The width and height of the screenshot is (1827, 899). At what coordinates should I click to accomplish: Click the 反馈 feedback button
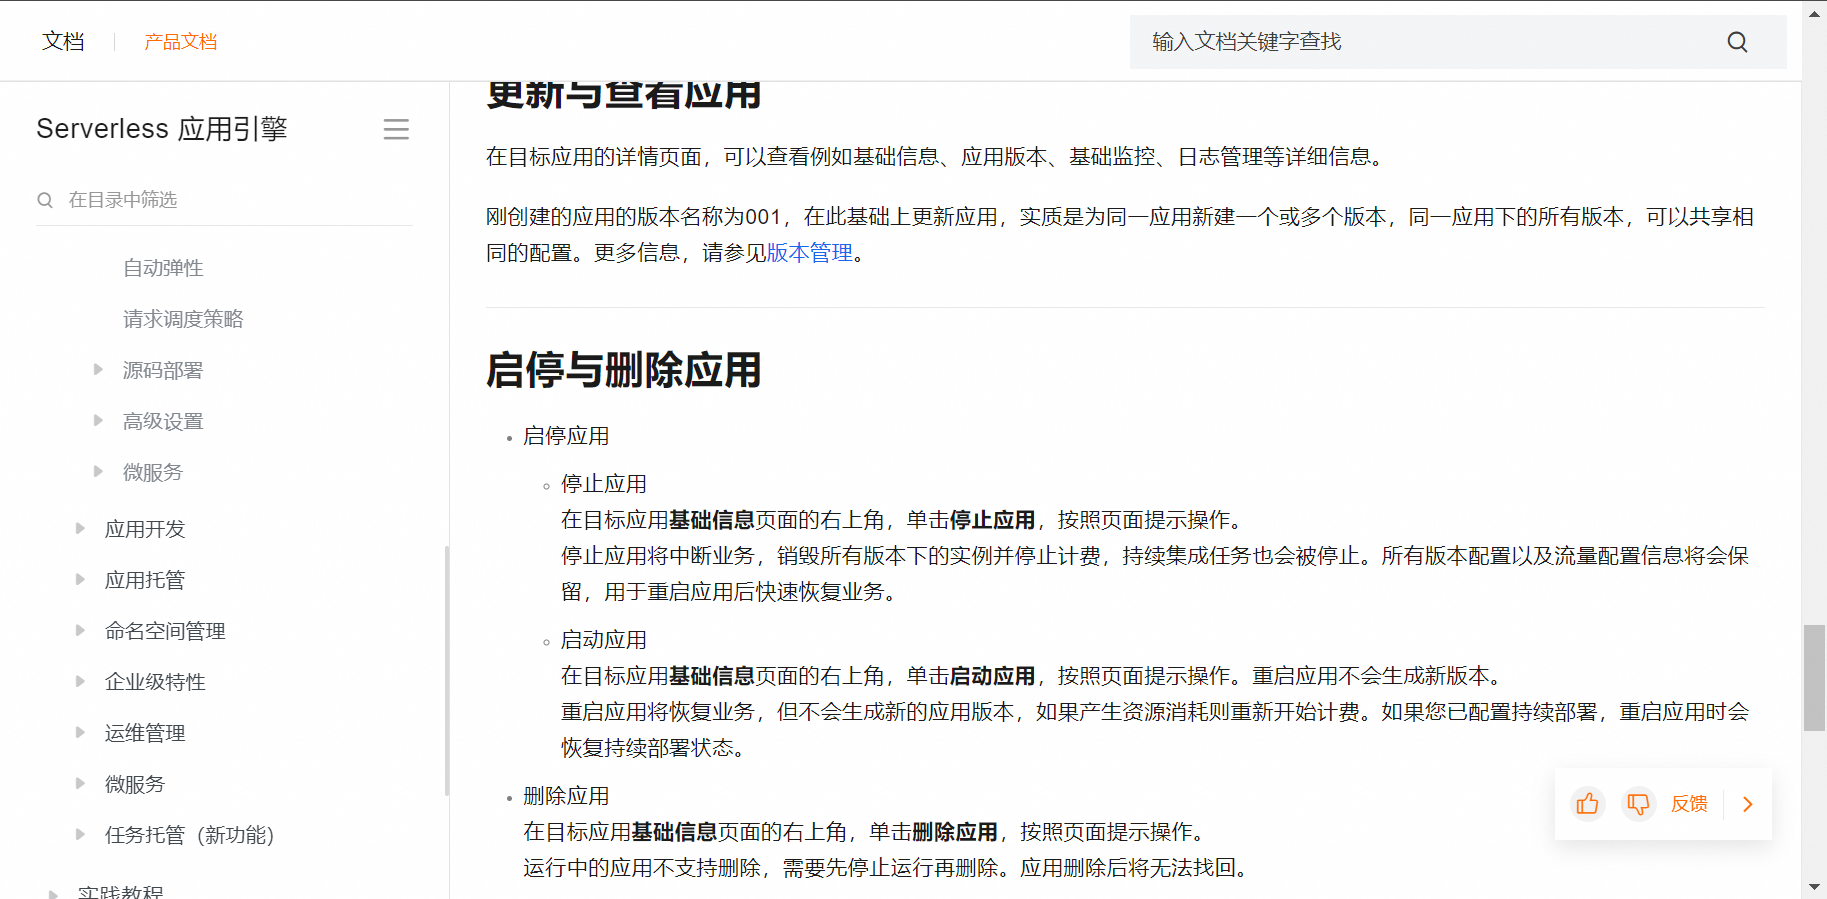1689,804
